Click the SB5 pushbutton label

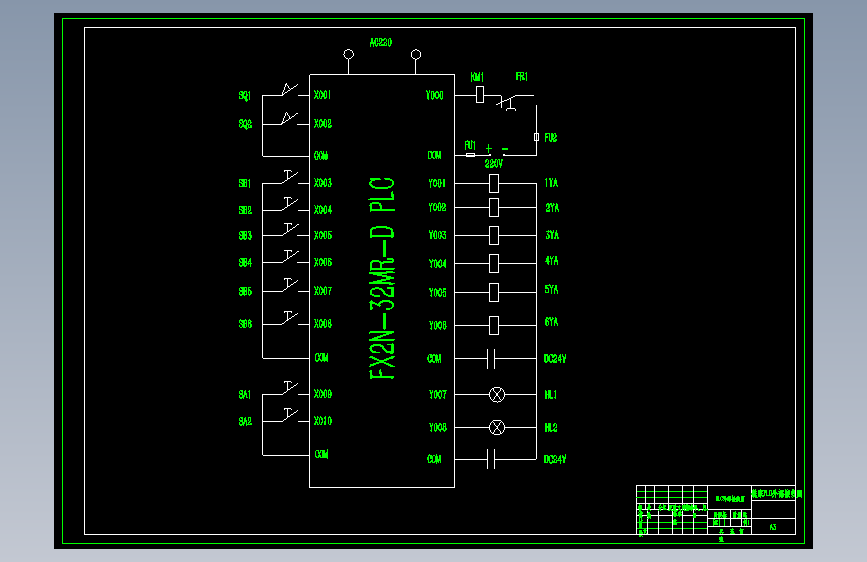point(245,292)
